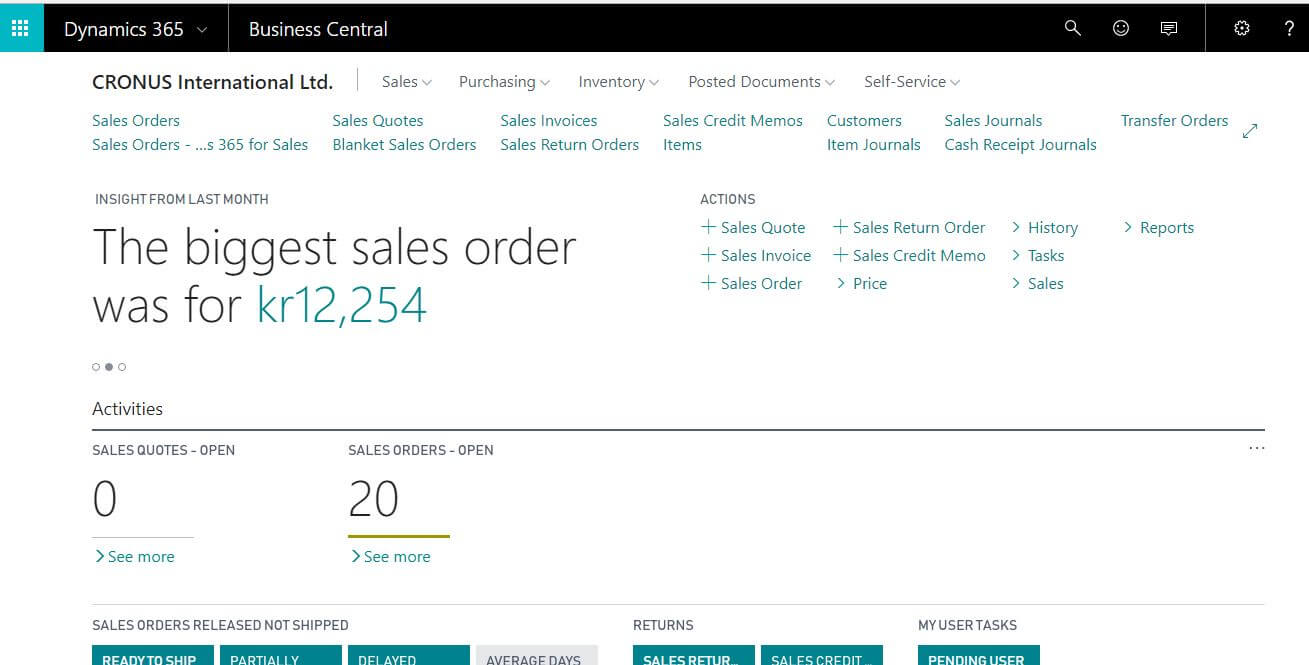This screenshot has height=665, width=1309.
Task: Expand the History actions group
Action: (x=1045, y=228)
